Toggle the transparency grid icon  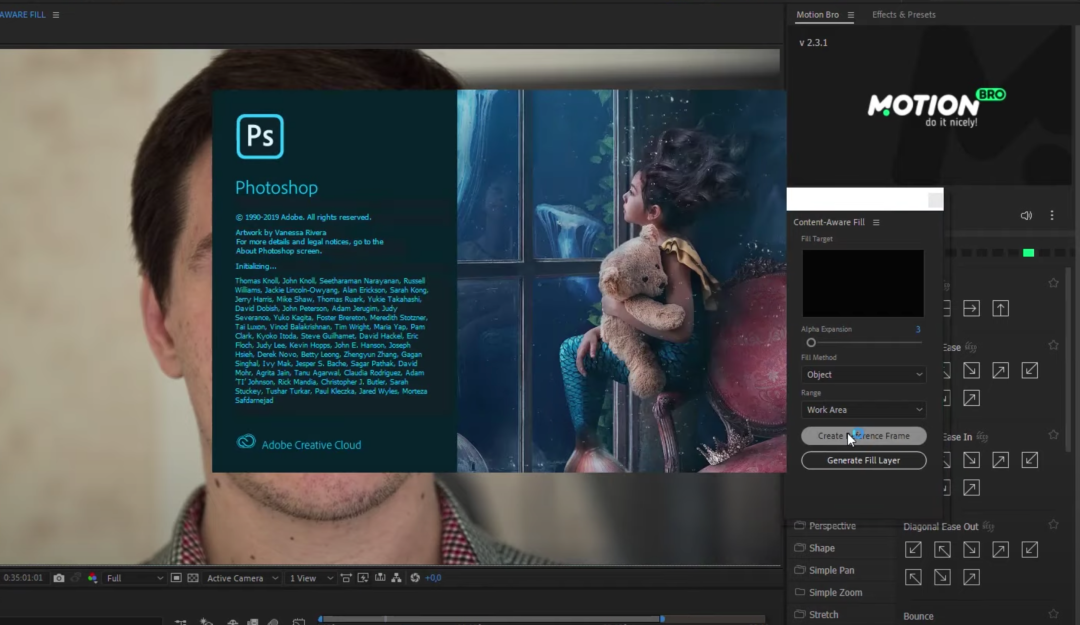192,578
